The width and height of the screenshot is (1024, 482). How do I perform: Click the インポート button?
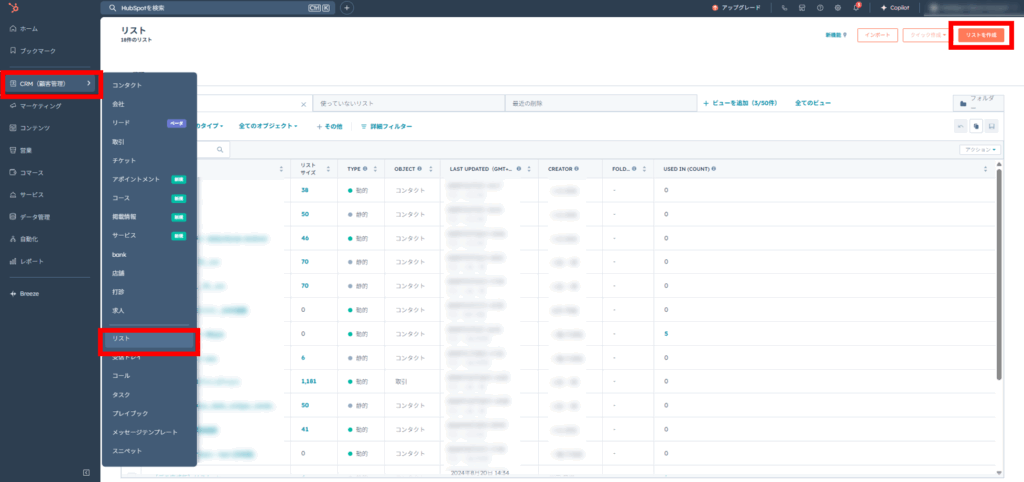877,35
